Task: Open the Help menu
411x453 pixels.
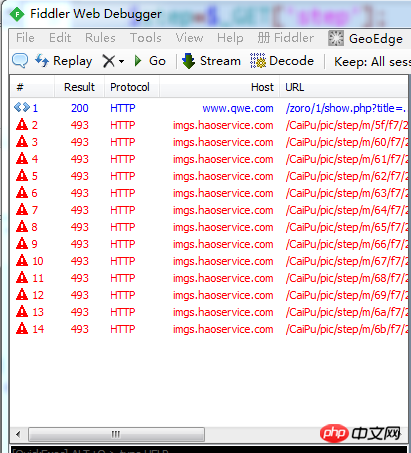Action: (230, 38)
